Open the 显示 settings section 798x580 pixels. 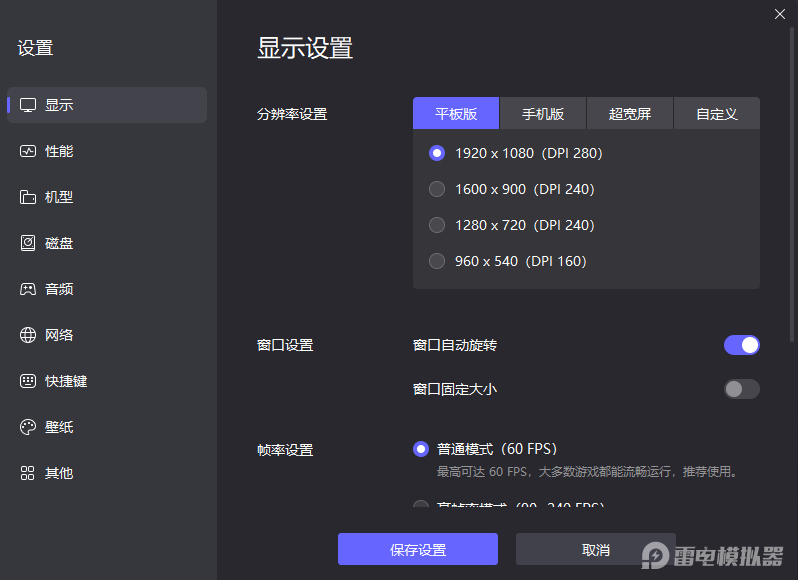(107, 105)
